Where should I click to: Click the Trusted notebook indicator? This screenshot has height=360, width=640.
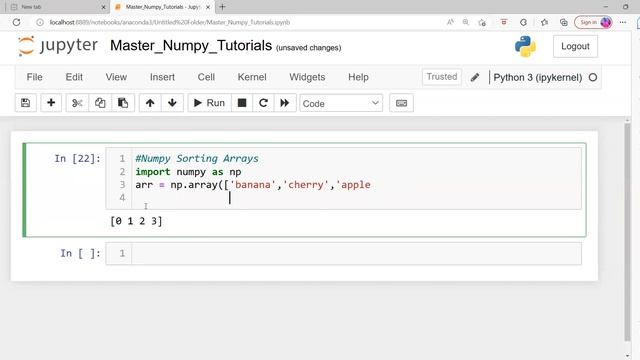pyautogui.click(x=442, y=77)
